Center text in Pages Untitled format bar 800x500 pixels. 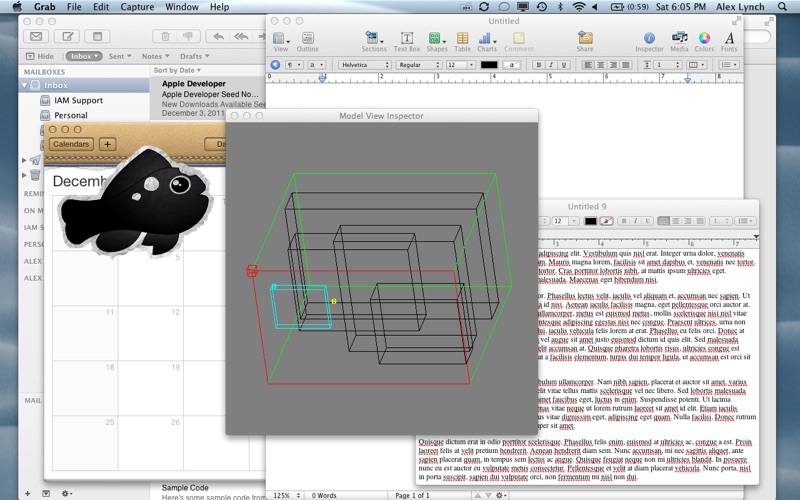pos(601,65)
